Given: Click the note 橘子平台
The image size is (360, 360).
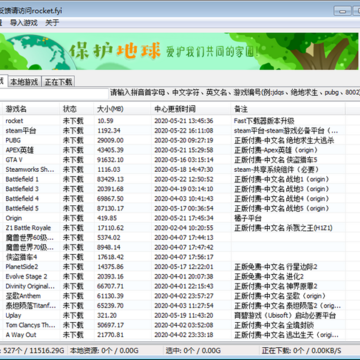Looking at the screenshot, I should [x=248, y=218].
